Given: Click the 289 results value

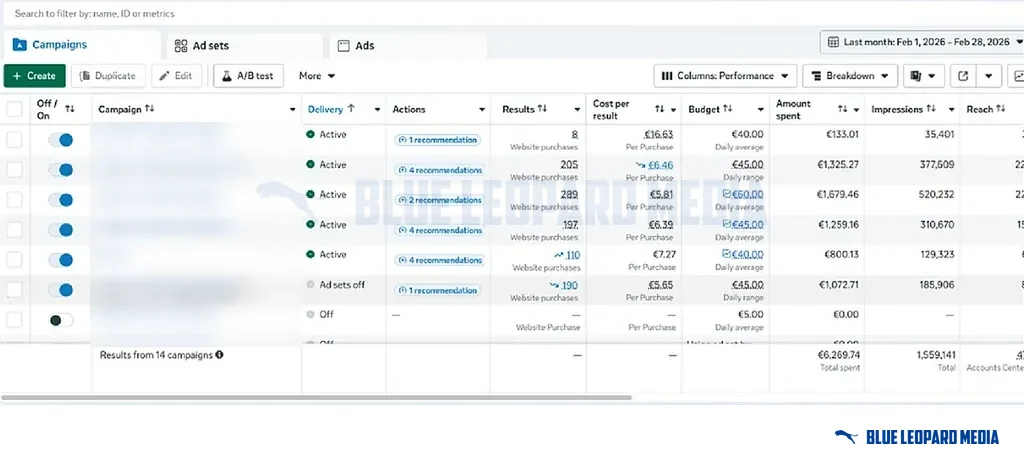Looking at the screenshot, I should tap(570, 194).
